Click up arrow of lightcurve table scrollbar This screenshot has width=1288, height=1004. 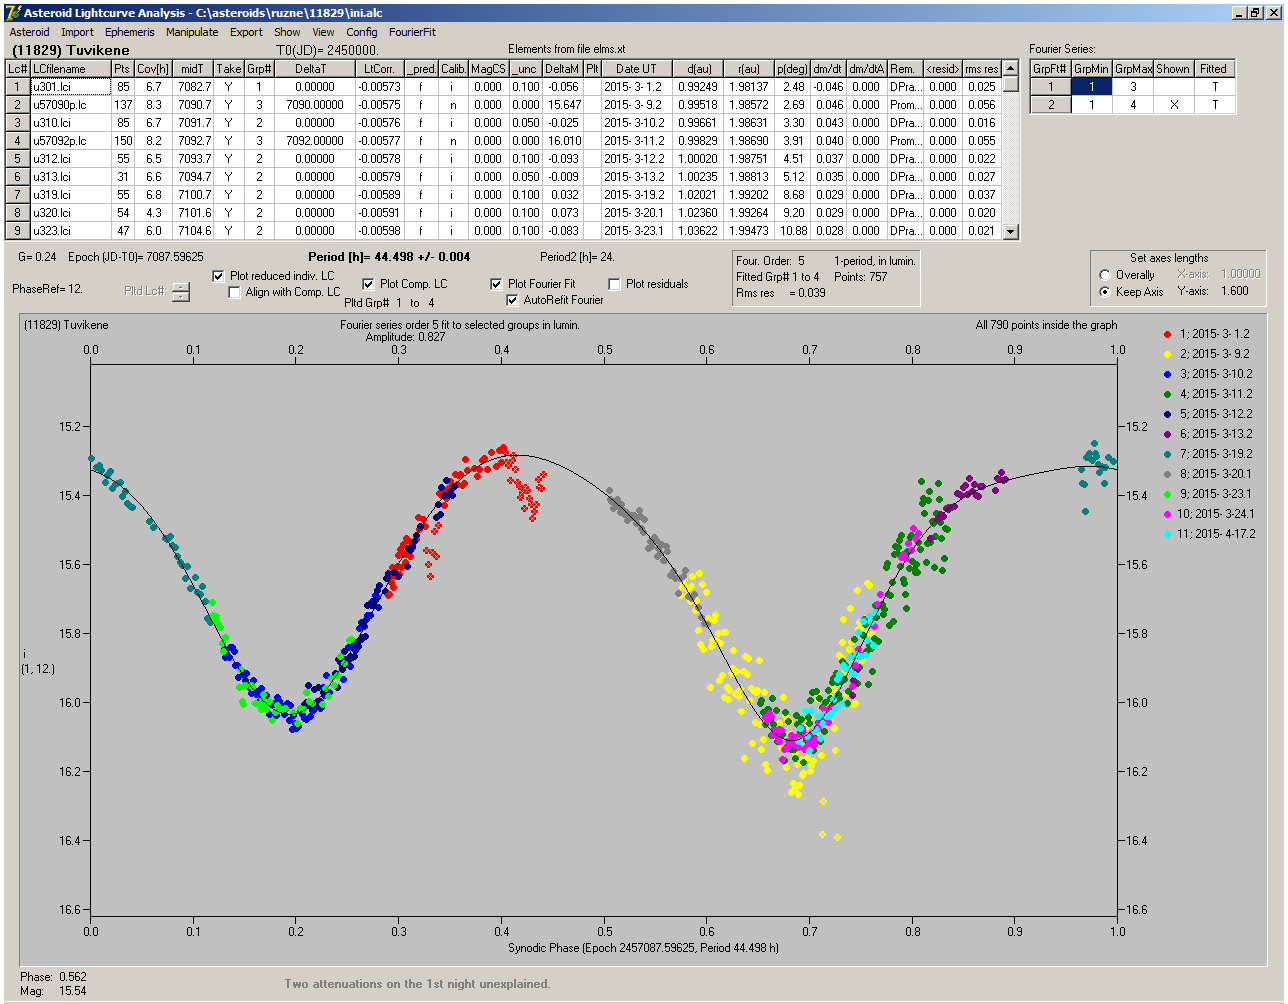coord(1011,68)
